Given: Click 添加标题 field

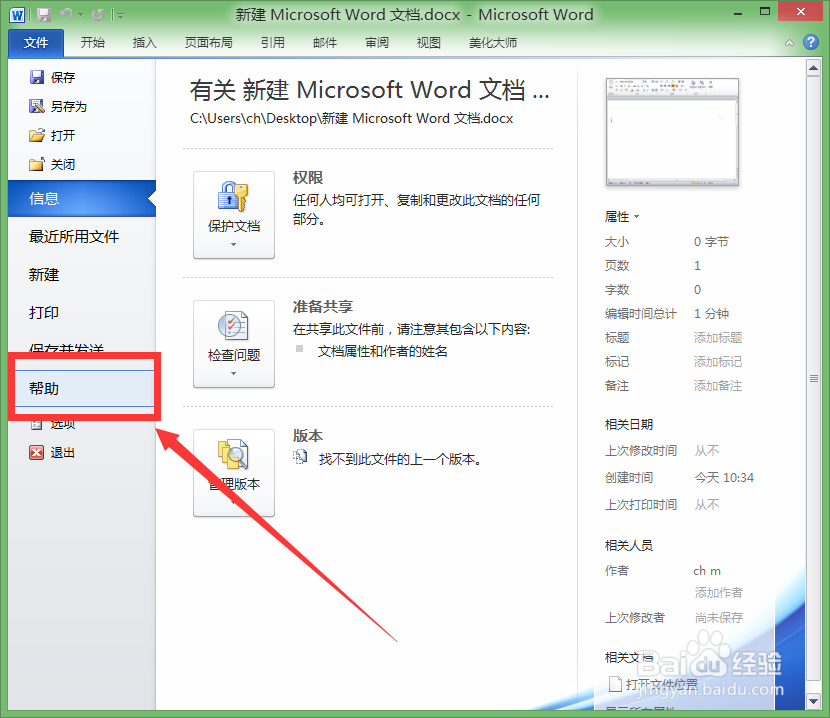Looking at the screenshot, I should (x=718, y=338).
